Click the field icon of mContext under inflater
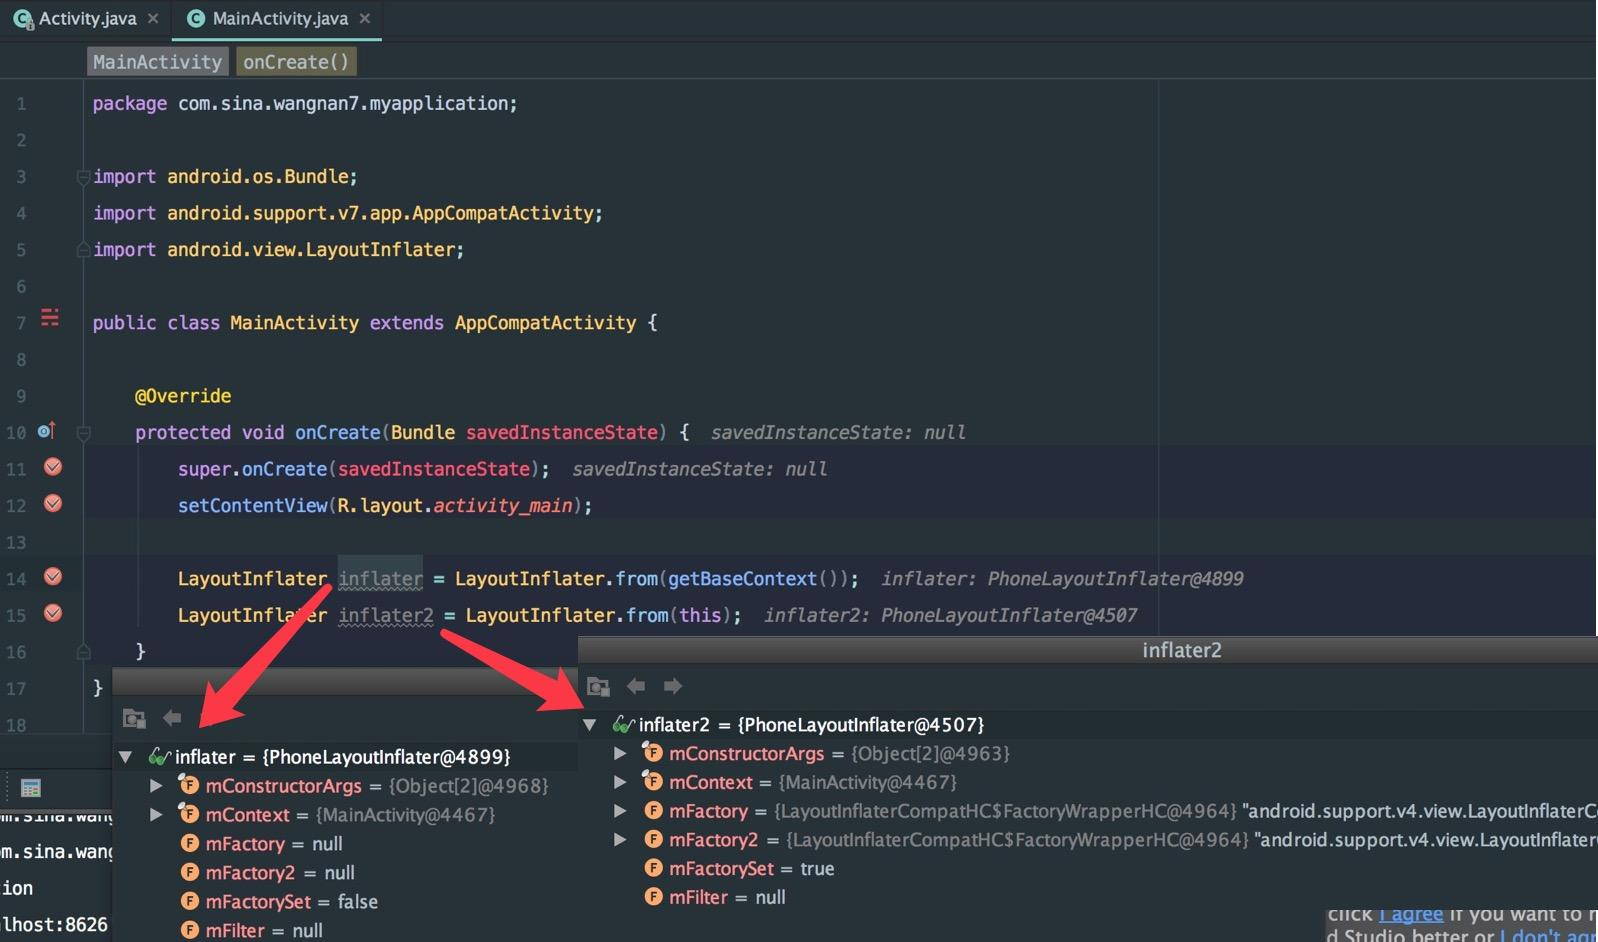 (x=189, y=814)
